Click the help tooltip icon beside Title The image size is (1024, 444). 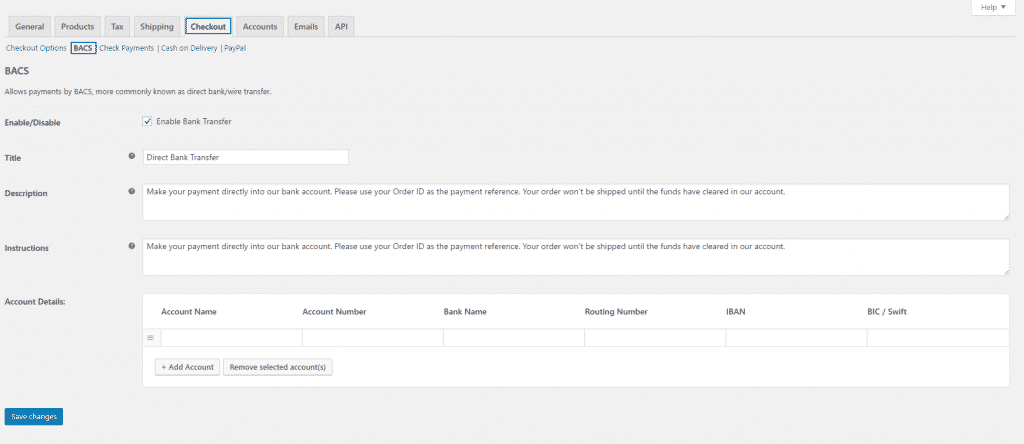132,156
